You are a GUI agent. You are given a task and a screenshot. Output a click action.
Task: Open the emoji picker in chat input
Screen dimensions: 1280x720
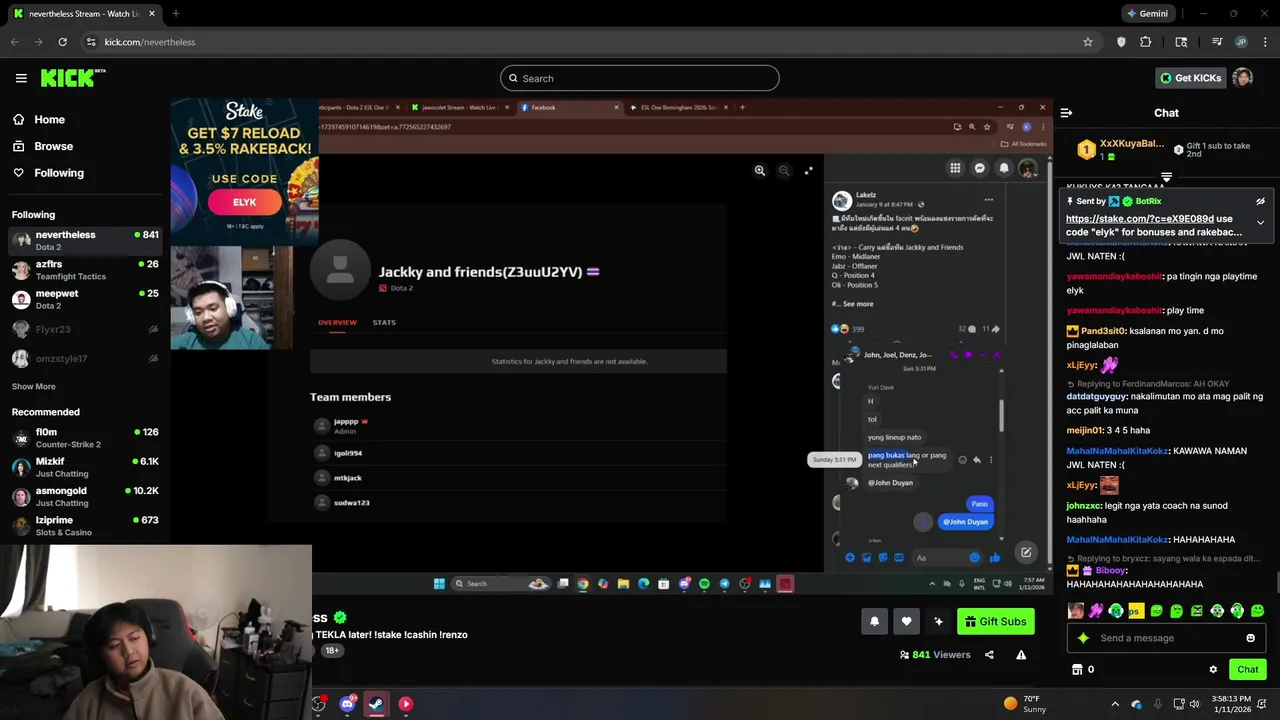pos(1250,638)
